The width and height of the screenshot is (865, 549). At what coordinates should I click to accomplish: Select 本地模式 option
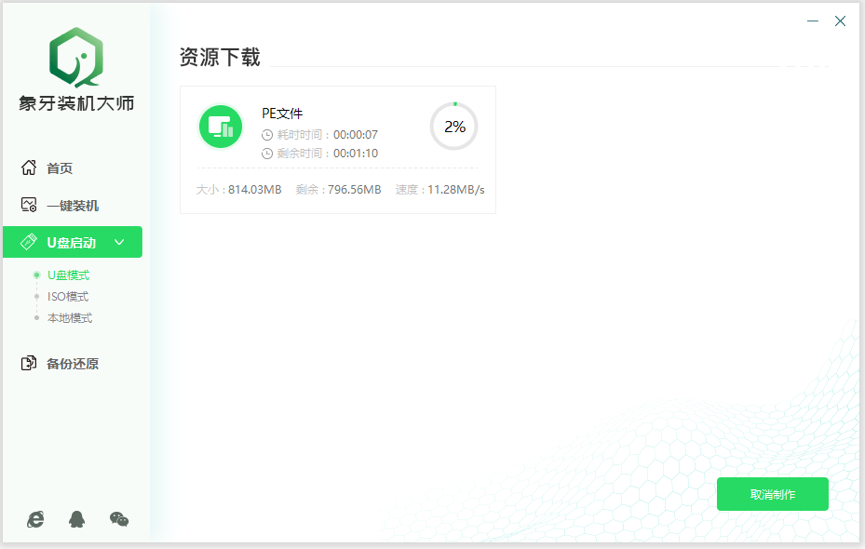click(x=69, y=318)
